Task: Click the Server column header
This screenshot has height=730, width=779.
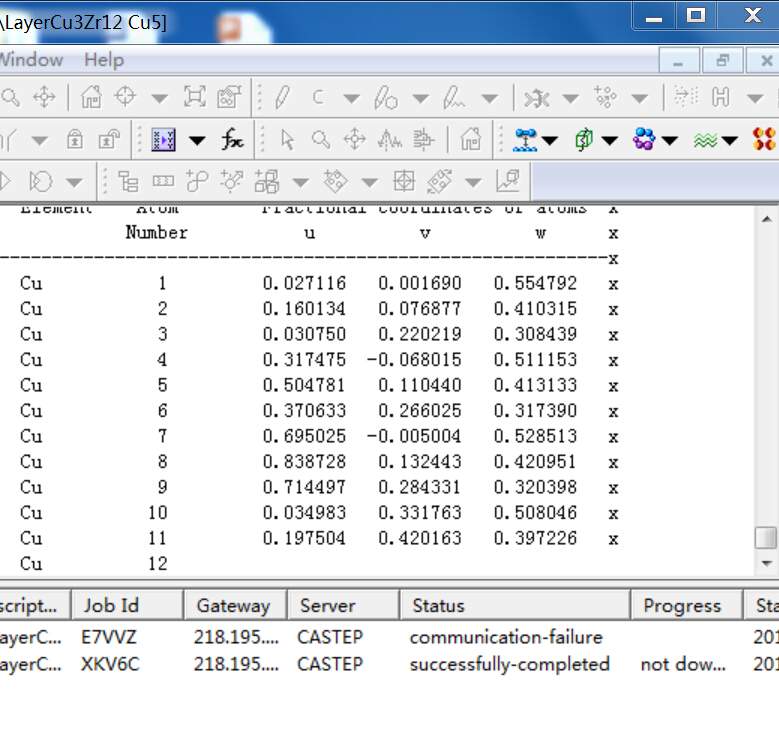Action: pyautogui.click(x=343, y=605)
